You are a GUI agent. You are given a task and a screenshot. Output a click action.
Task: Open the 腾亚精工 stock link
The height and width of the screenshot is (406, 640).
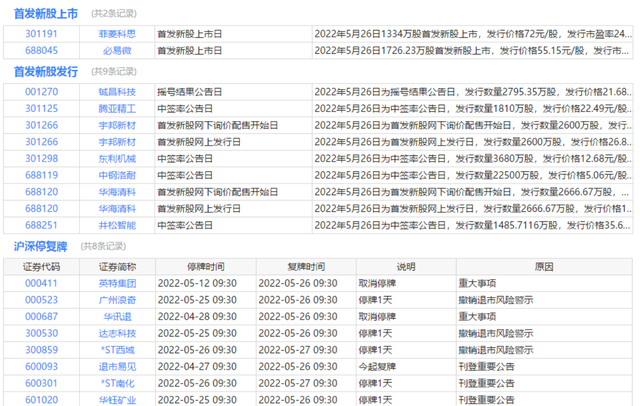pos(117,109)
